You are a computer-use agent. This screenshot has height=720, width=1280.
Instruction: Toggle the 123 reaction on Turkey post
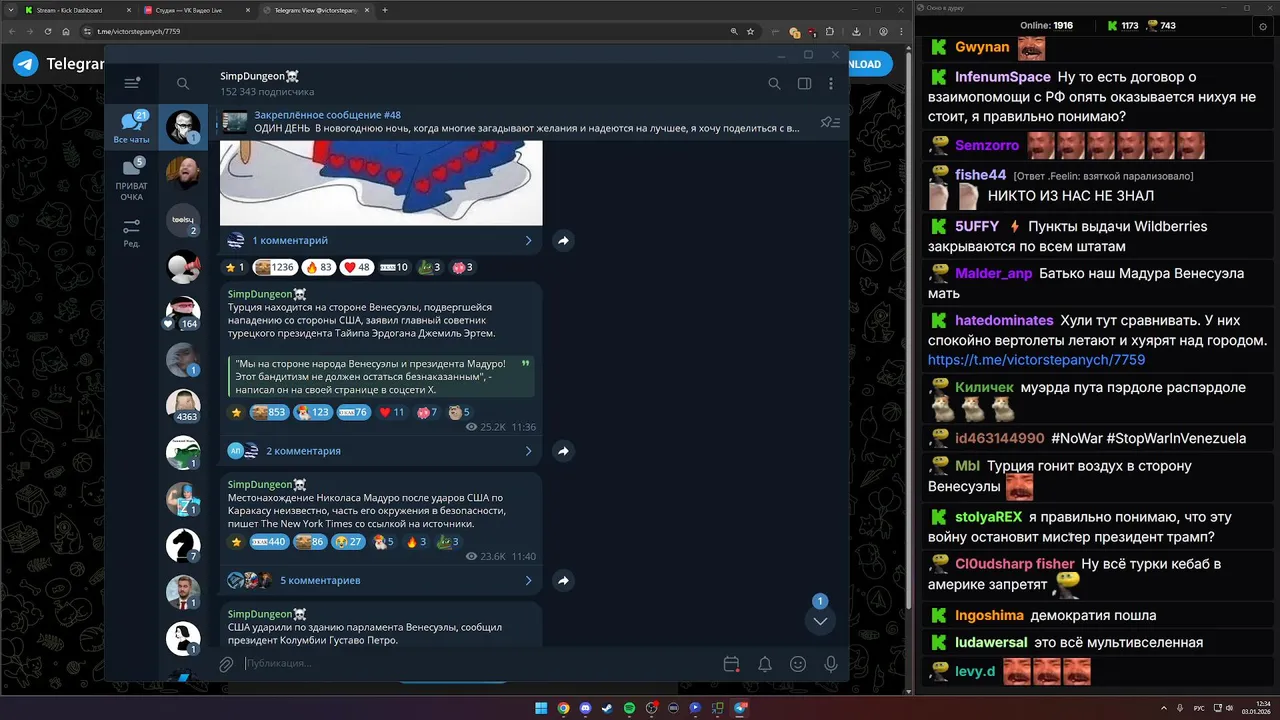[x=313, y=412]
